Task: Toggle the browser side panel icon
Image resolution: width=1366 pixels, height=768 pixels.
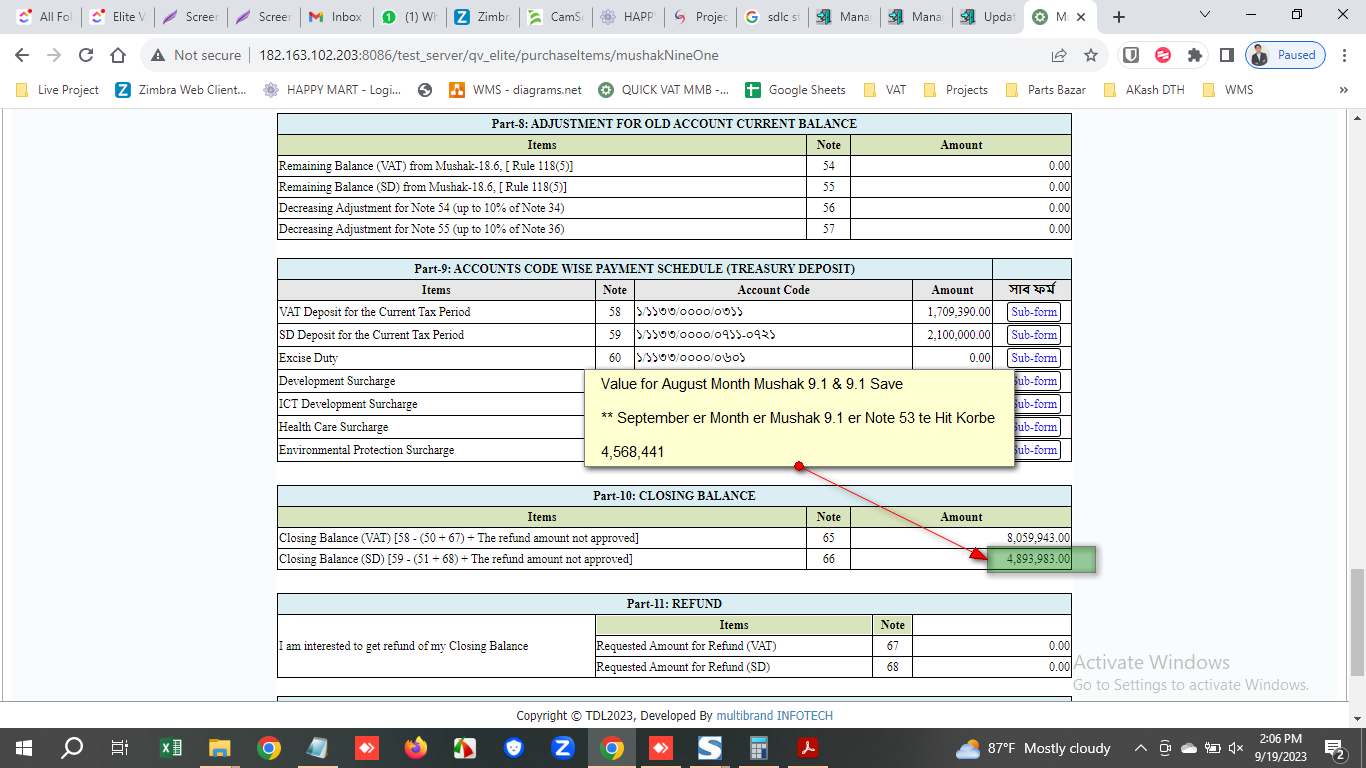Action: (1226, 55)
